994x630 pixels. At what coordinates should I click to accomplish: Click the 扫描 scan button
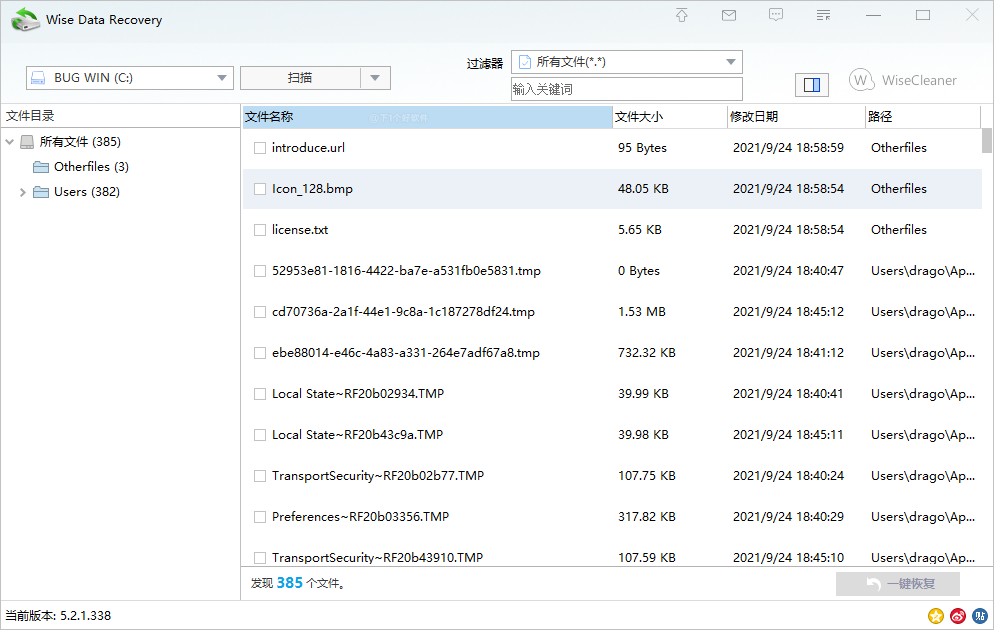click(x=302, y=77)
